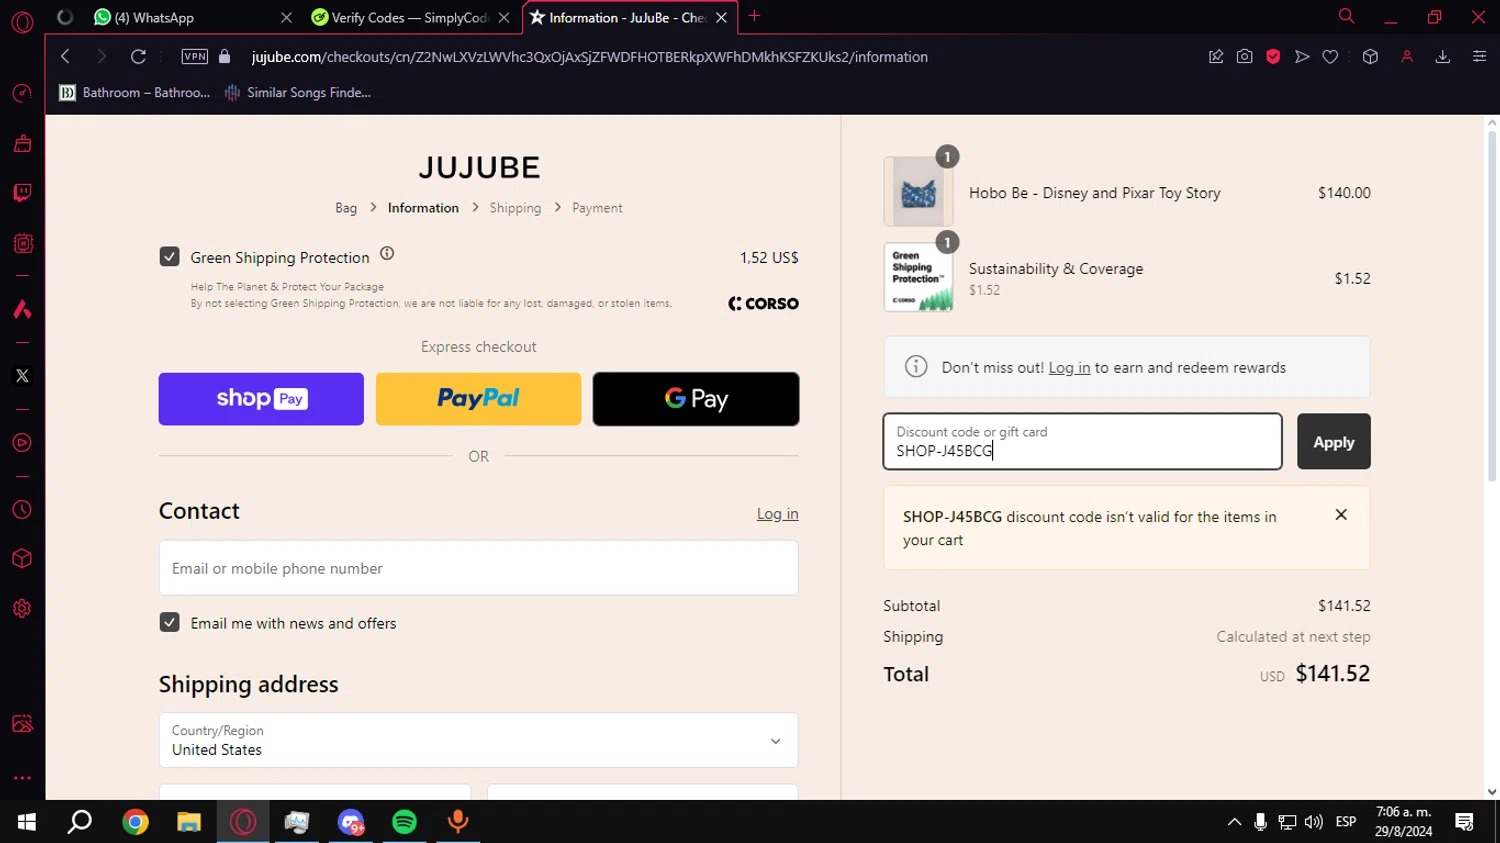
Task: Go back to the previous page
Action: coord(65,57)
